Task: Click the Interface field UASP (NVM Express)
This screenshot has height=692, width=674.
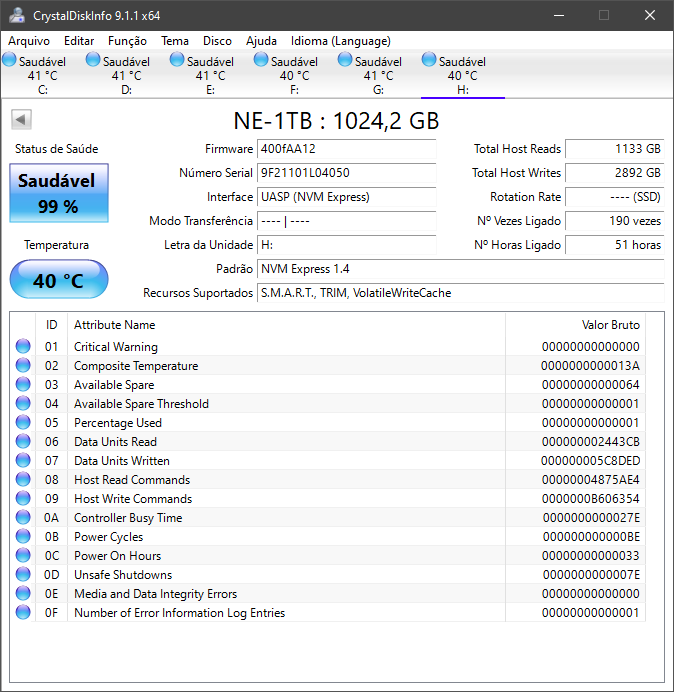Action: (346, 197)
